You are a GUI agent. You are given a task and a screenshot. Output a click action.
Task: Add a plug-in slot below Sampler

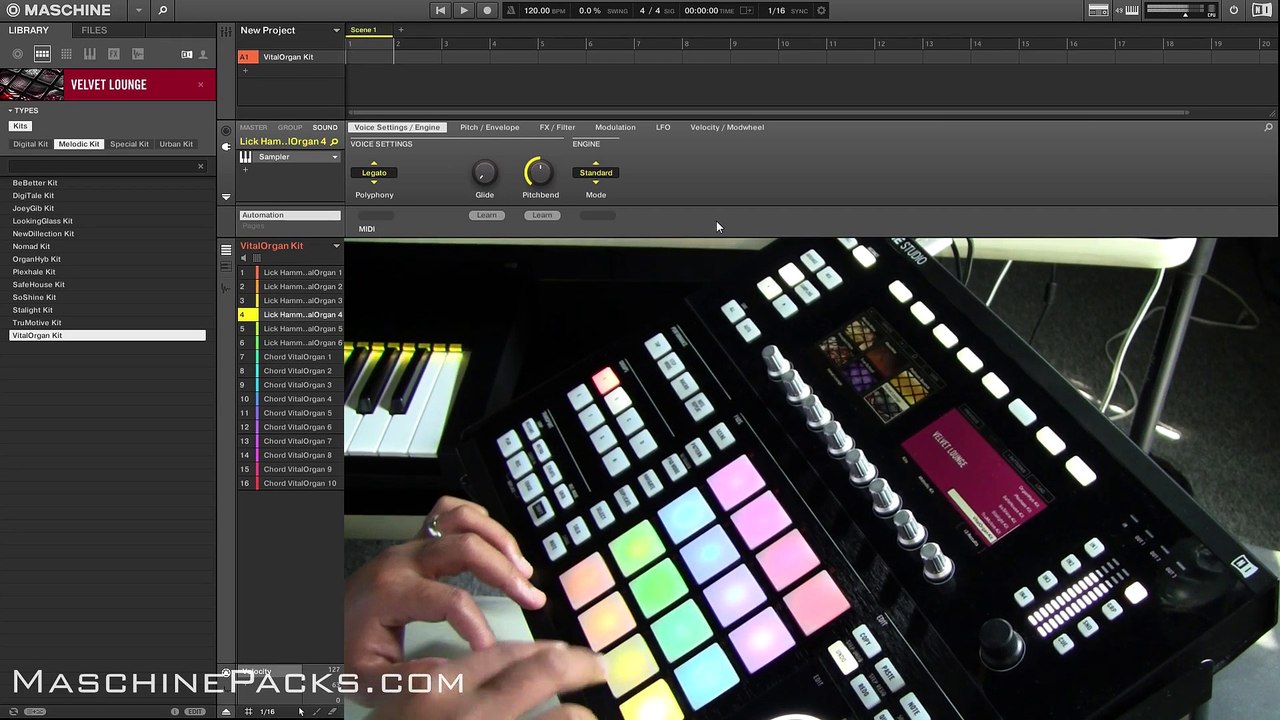pos(245,170)
